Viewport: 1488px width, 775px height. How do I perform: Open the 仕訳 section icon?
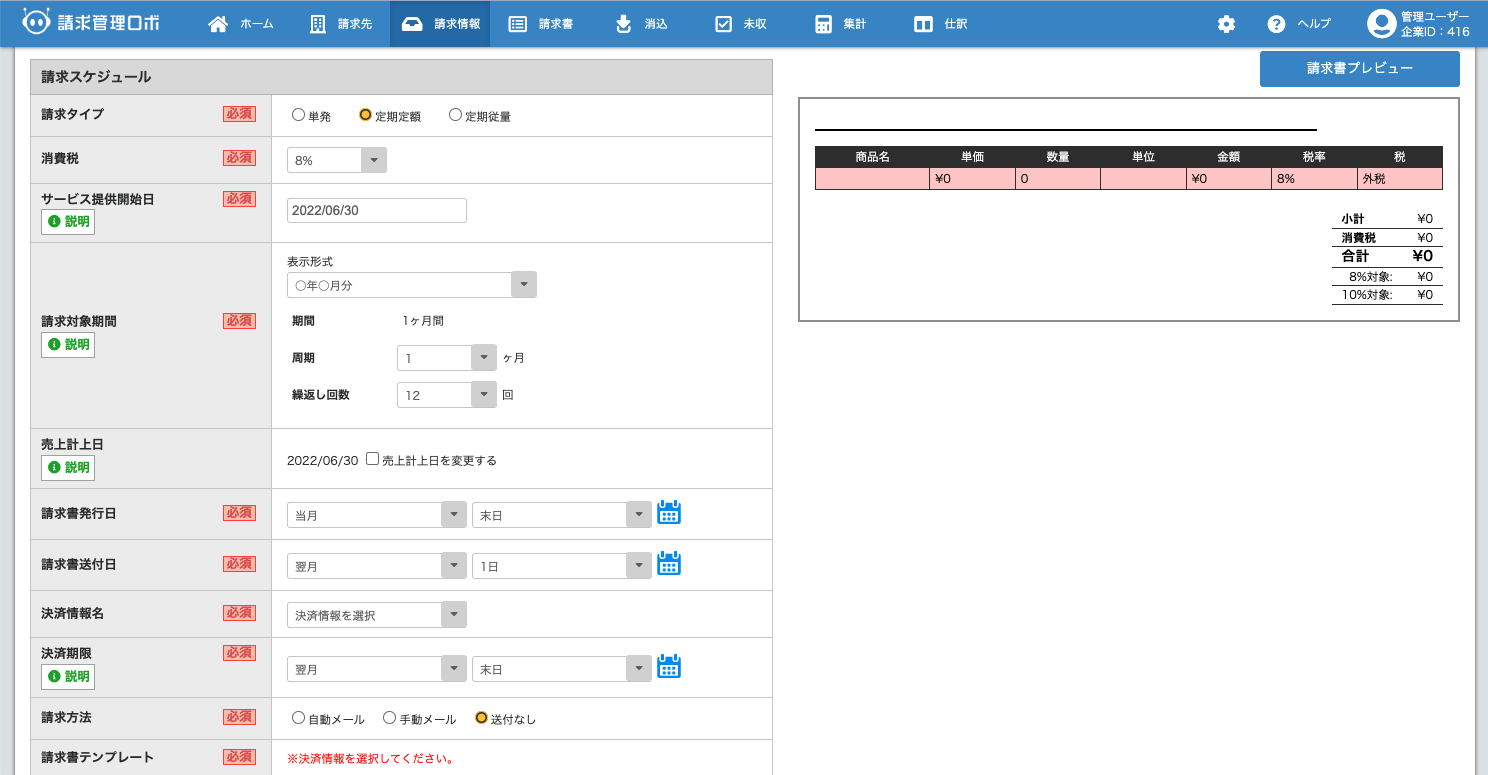922,22
